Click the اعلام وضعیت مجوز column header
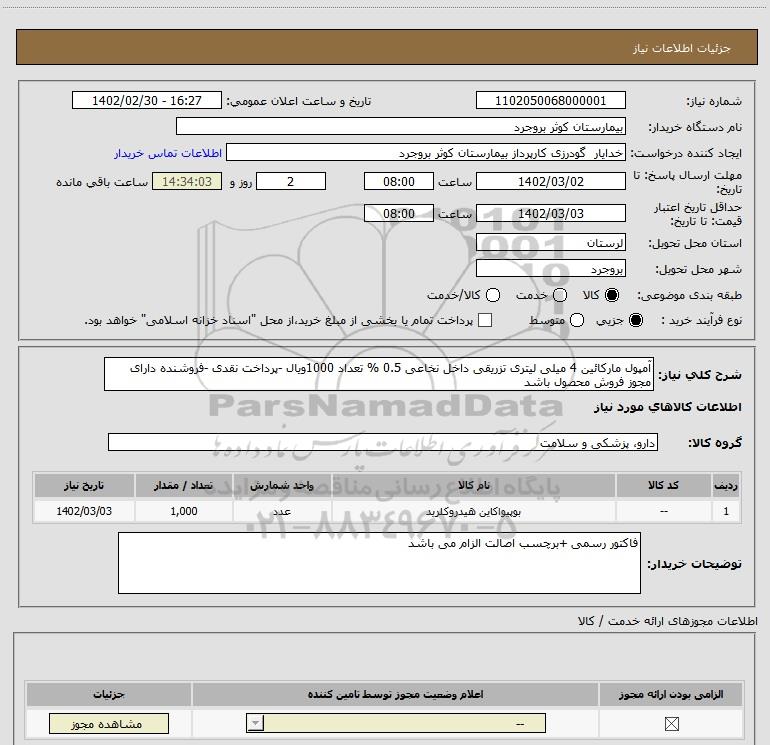 [395, 694]
